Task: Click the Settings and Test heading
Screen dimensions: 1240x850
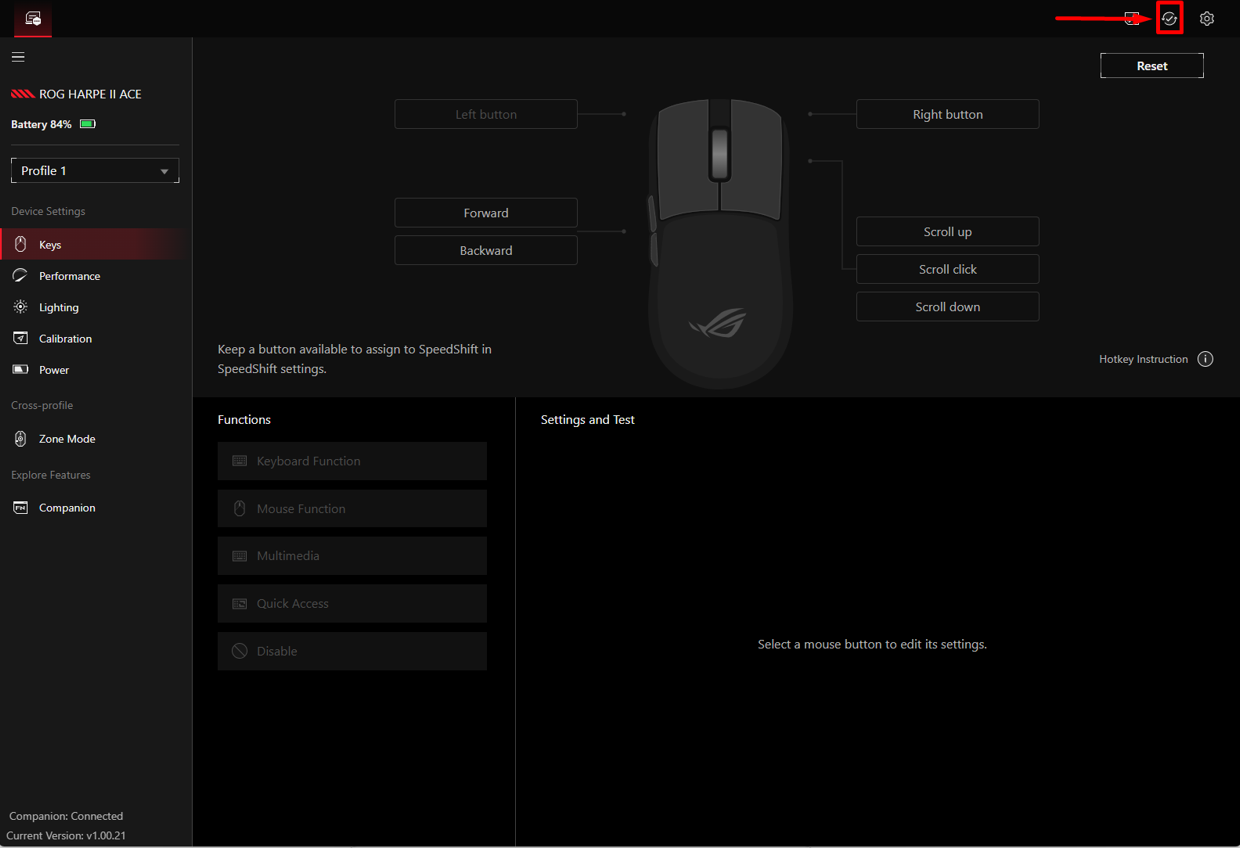Action: [588, 420]
